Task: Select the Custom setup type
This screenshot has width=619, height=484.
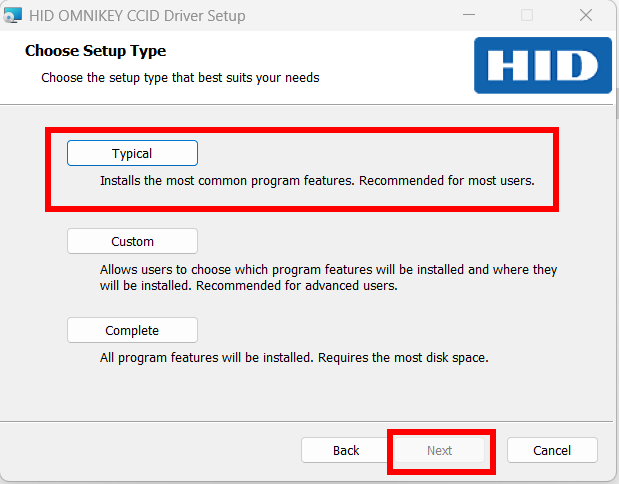Action: pos(132,241)
